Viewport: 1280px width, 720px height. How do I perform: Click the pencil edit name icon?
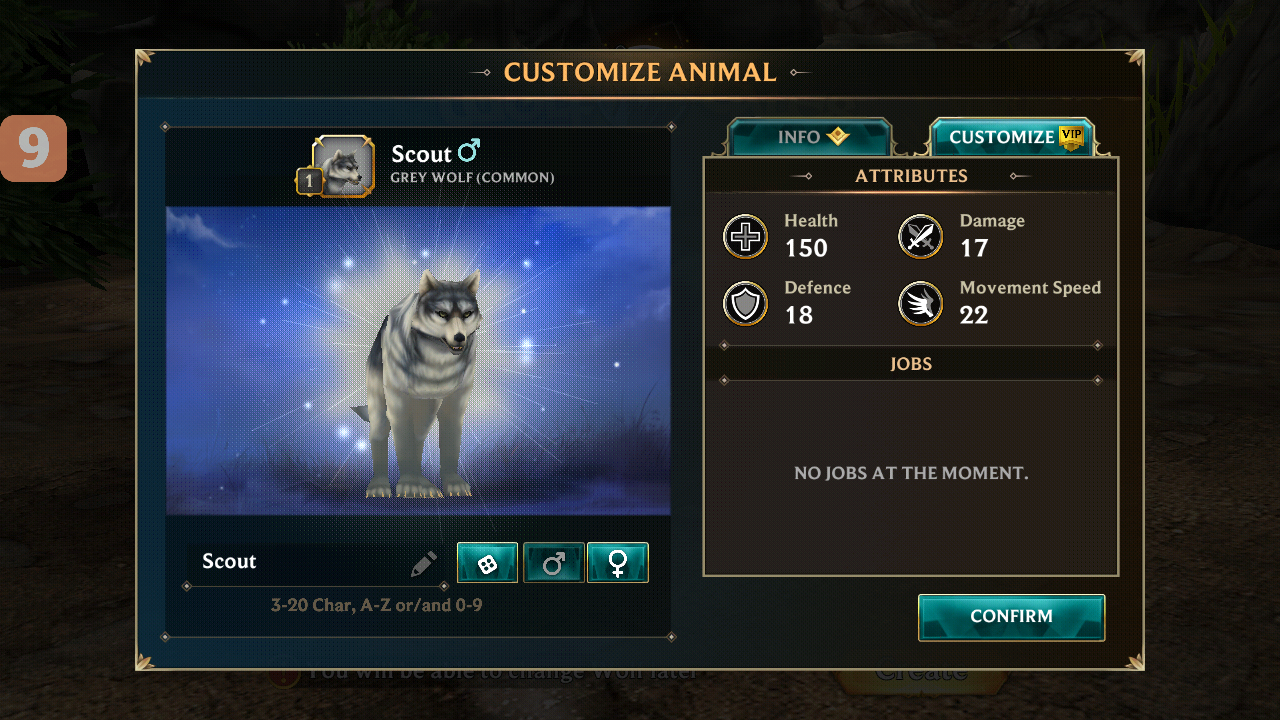pos(424,564)
